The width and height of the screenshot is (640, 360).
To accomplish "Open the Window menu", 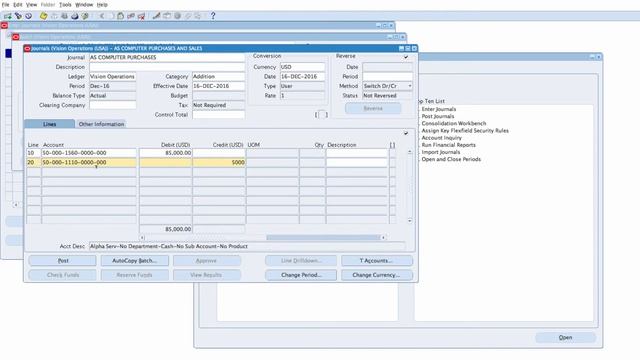I will point(84,4).
